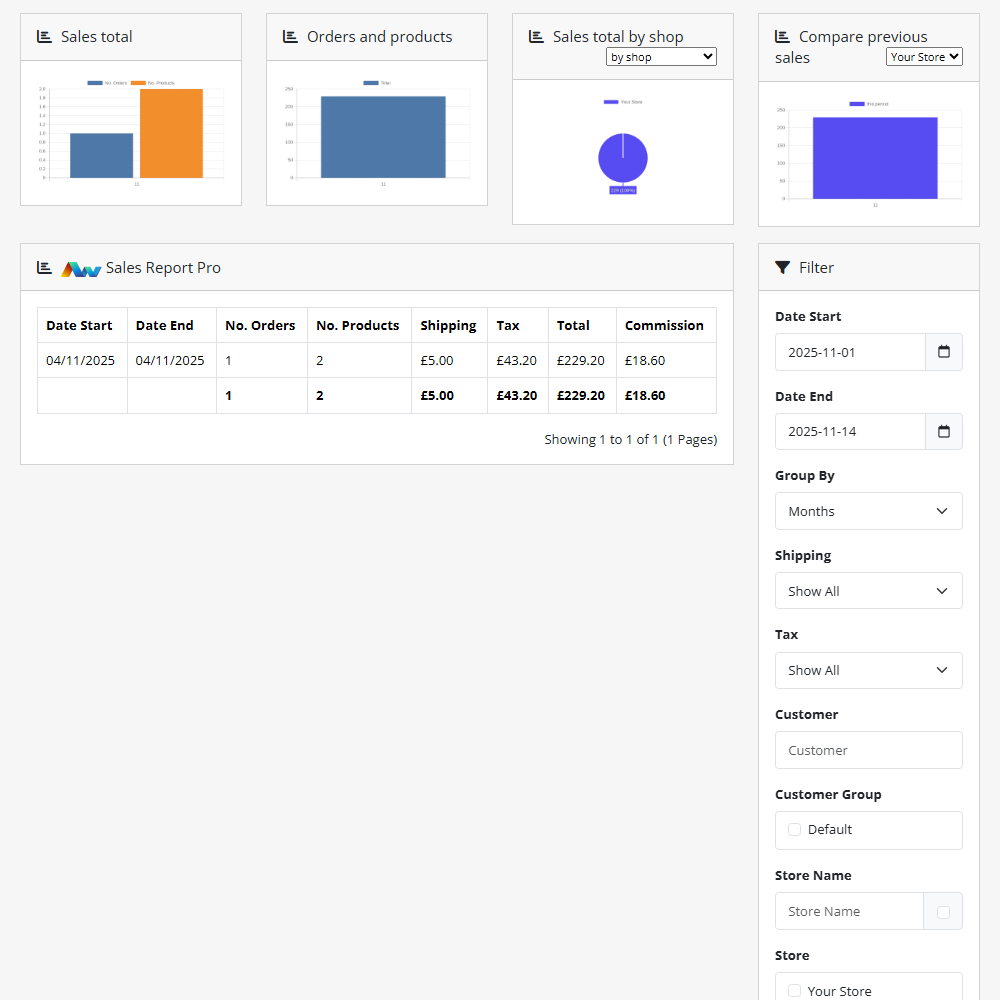Check the Your Store checkbox
The image size is (1000, 1000).
[794, 990]
